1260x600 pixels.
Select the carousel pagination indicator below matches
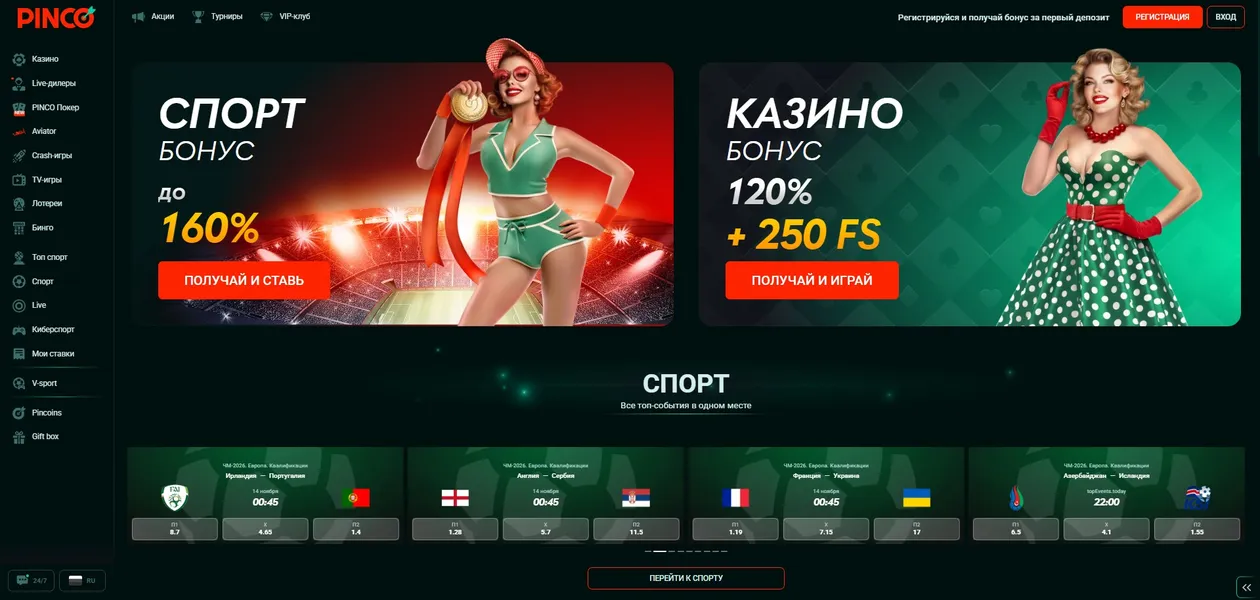point(686,551)
